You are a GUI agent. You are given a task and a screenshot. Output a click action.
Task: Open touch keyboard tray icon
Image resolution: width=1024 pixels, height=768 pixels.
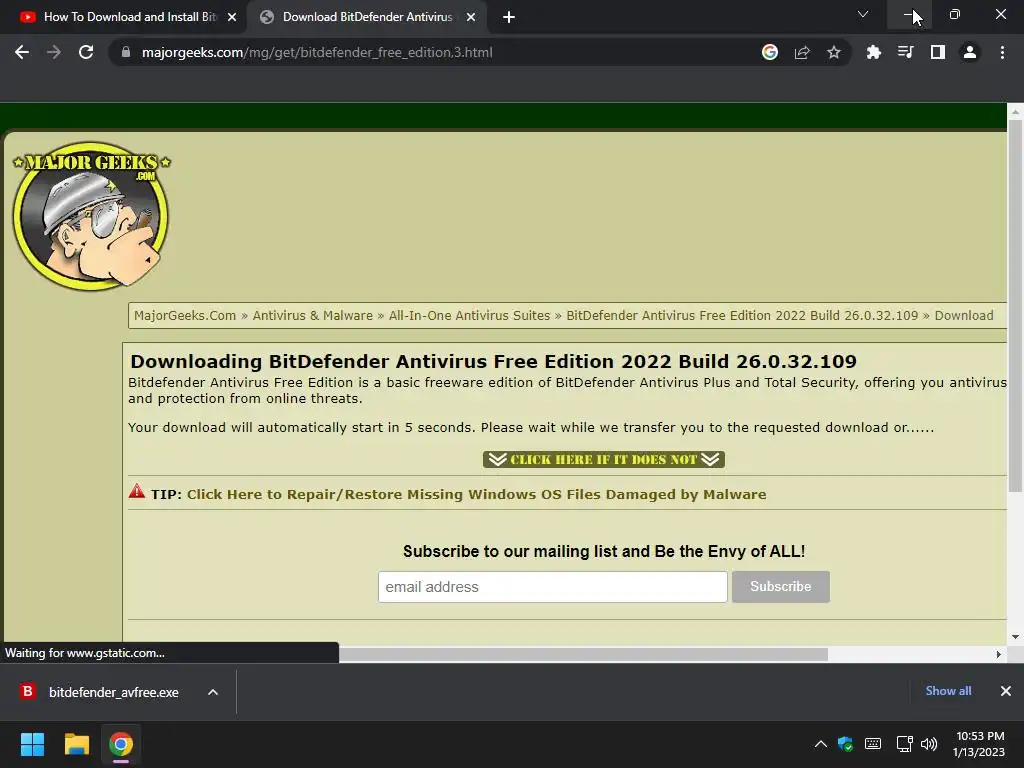[x=873, y=744]
